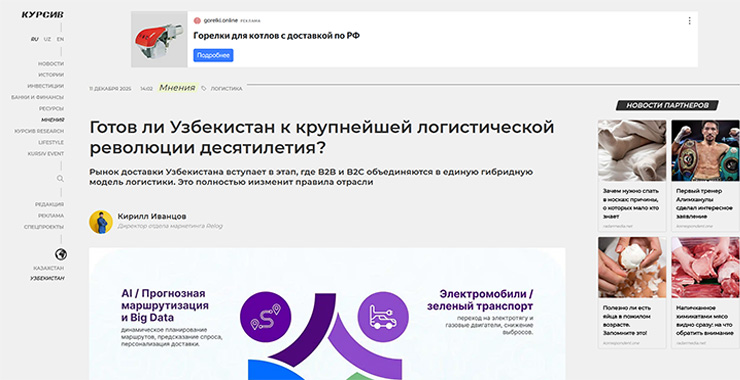740x380 pixels.
Task: Open raw meat partner thumbnail
Action: point(706,268)
